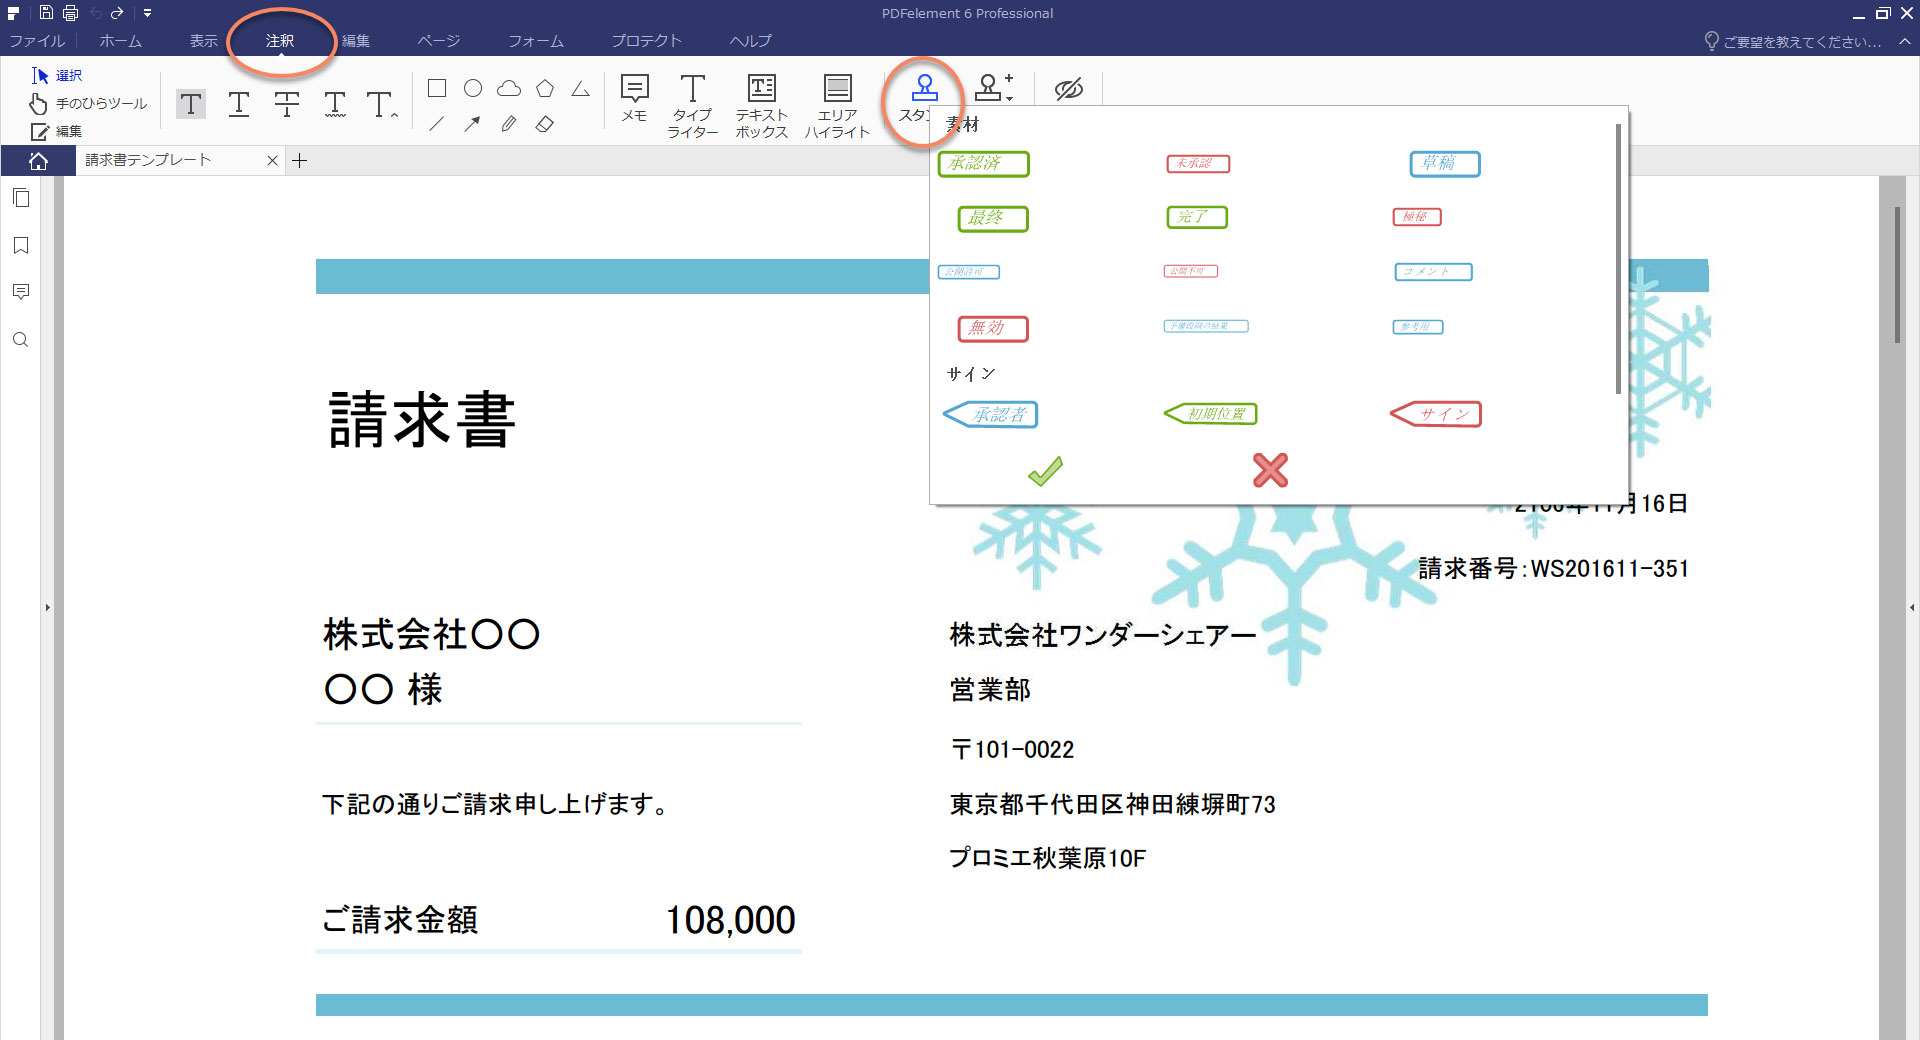
Task: Switch to the 表示 tab
Action: (203, 41)
